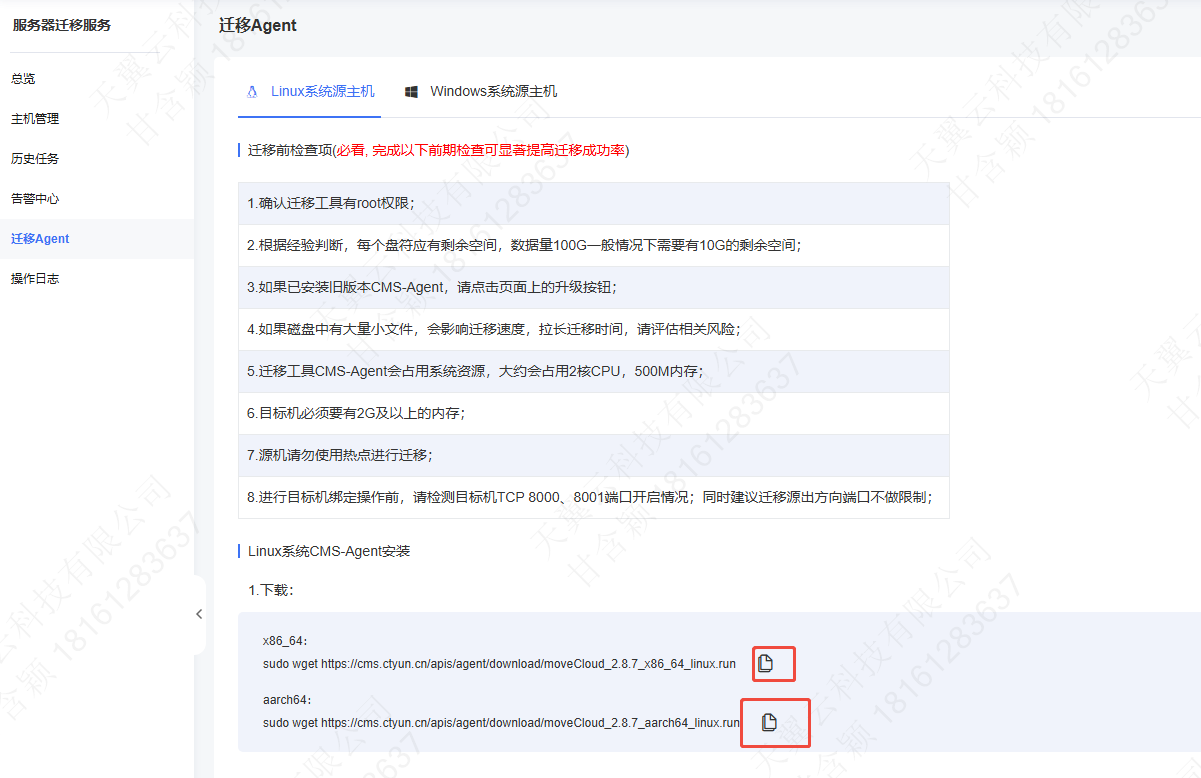Click the Linux penguin icon in tab

click(x=251, y=91)
